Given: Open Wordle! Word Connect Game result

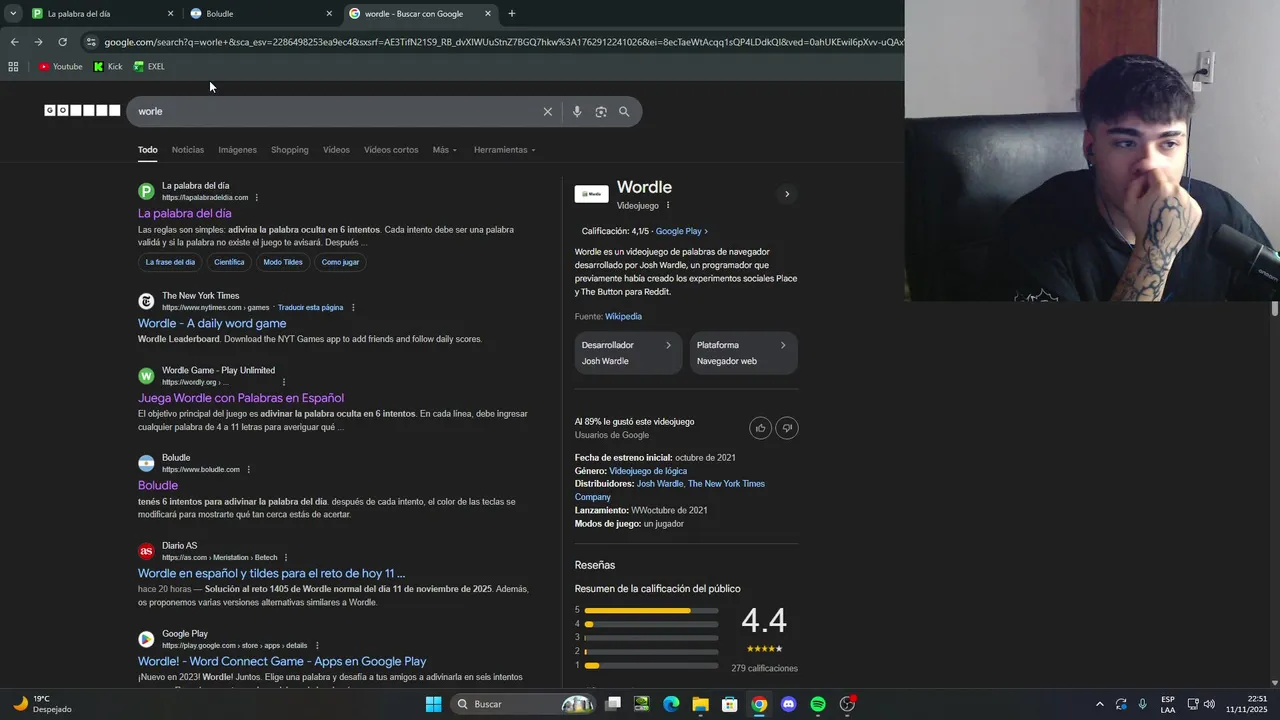Looking at the screenshot, I should (x=282, y=661).
